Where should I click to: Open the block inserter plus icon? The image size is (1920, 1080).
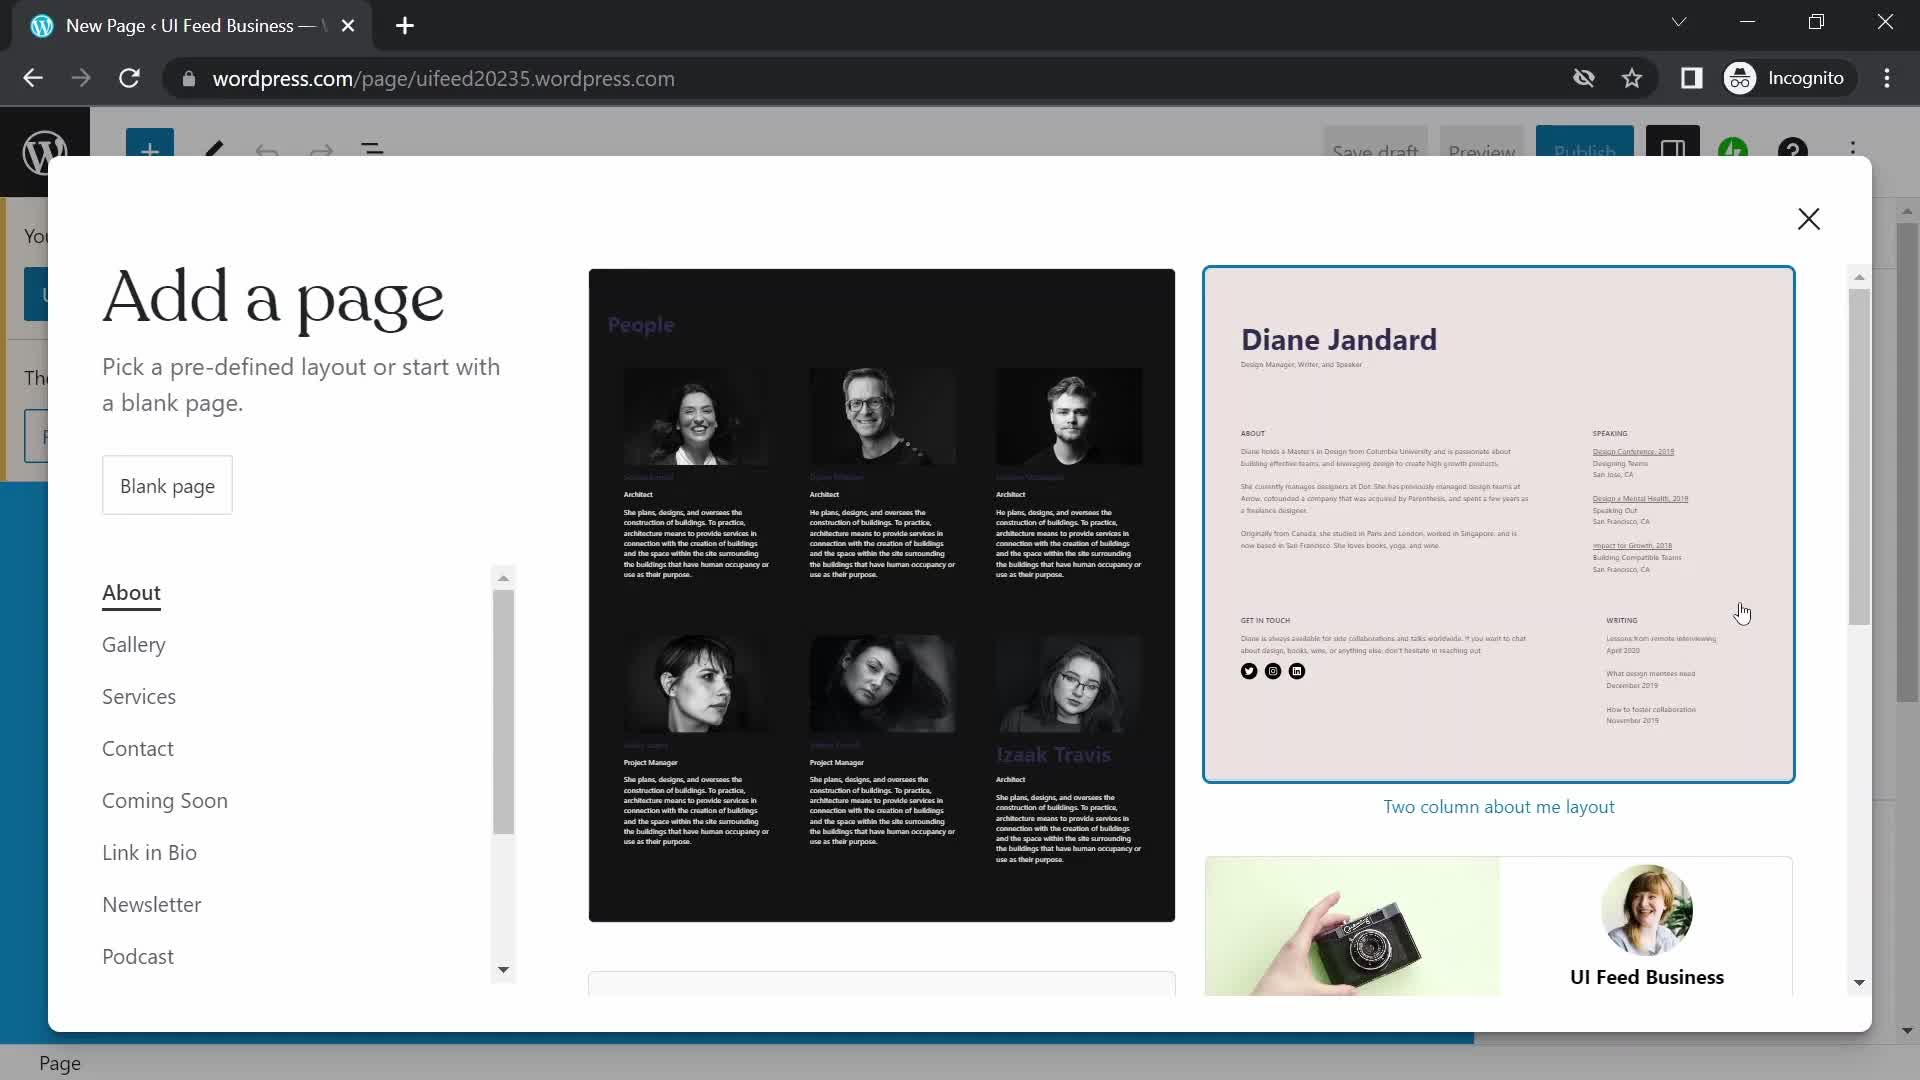pyautogui.click(x=149, y=151)
